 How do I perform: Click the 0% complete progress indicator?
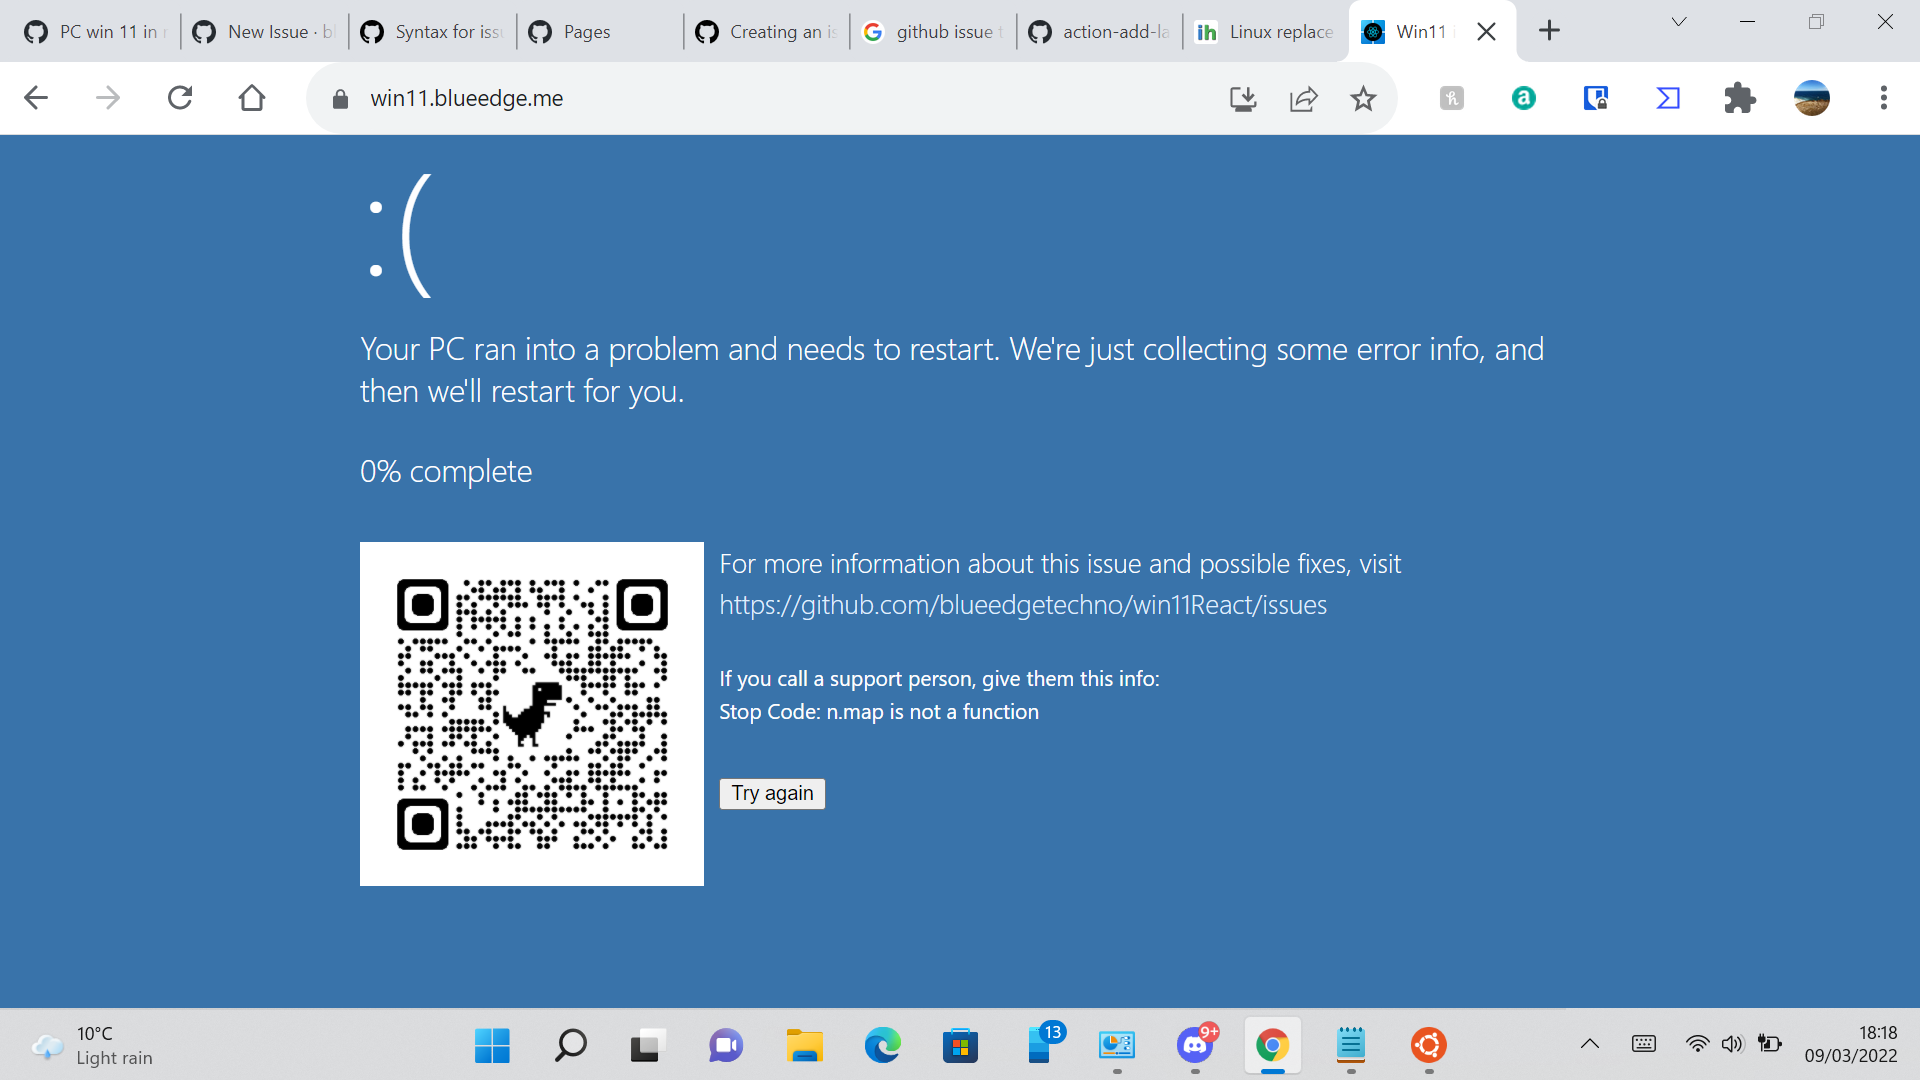(445, 470)
